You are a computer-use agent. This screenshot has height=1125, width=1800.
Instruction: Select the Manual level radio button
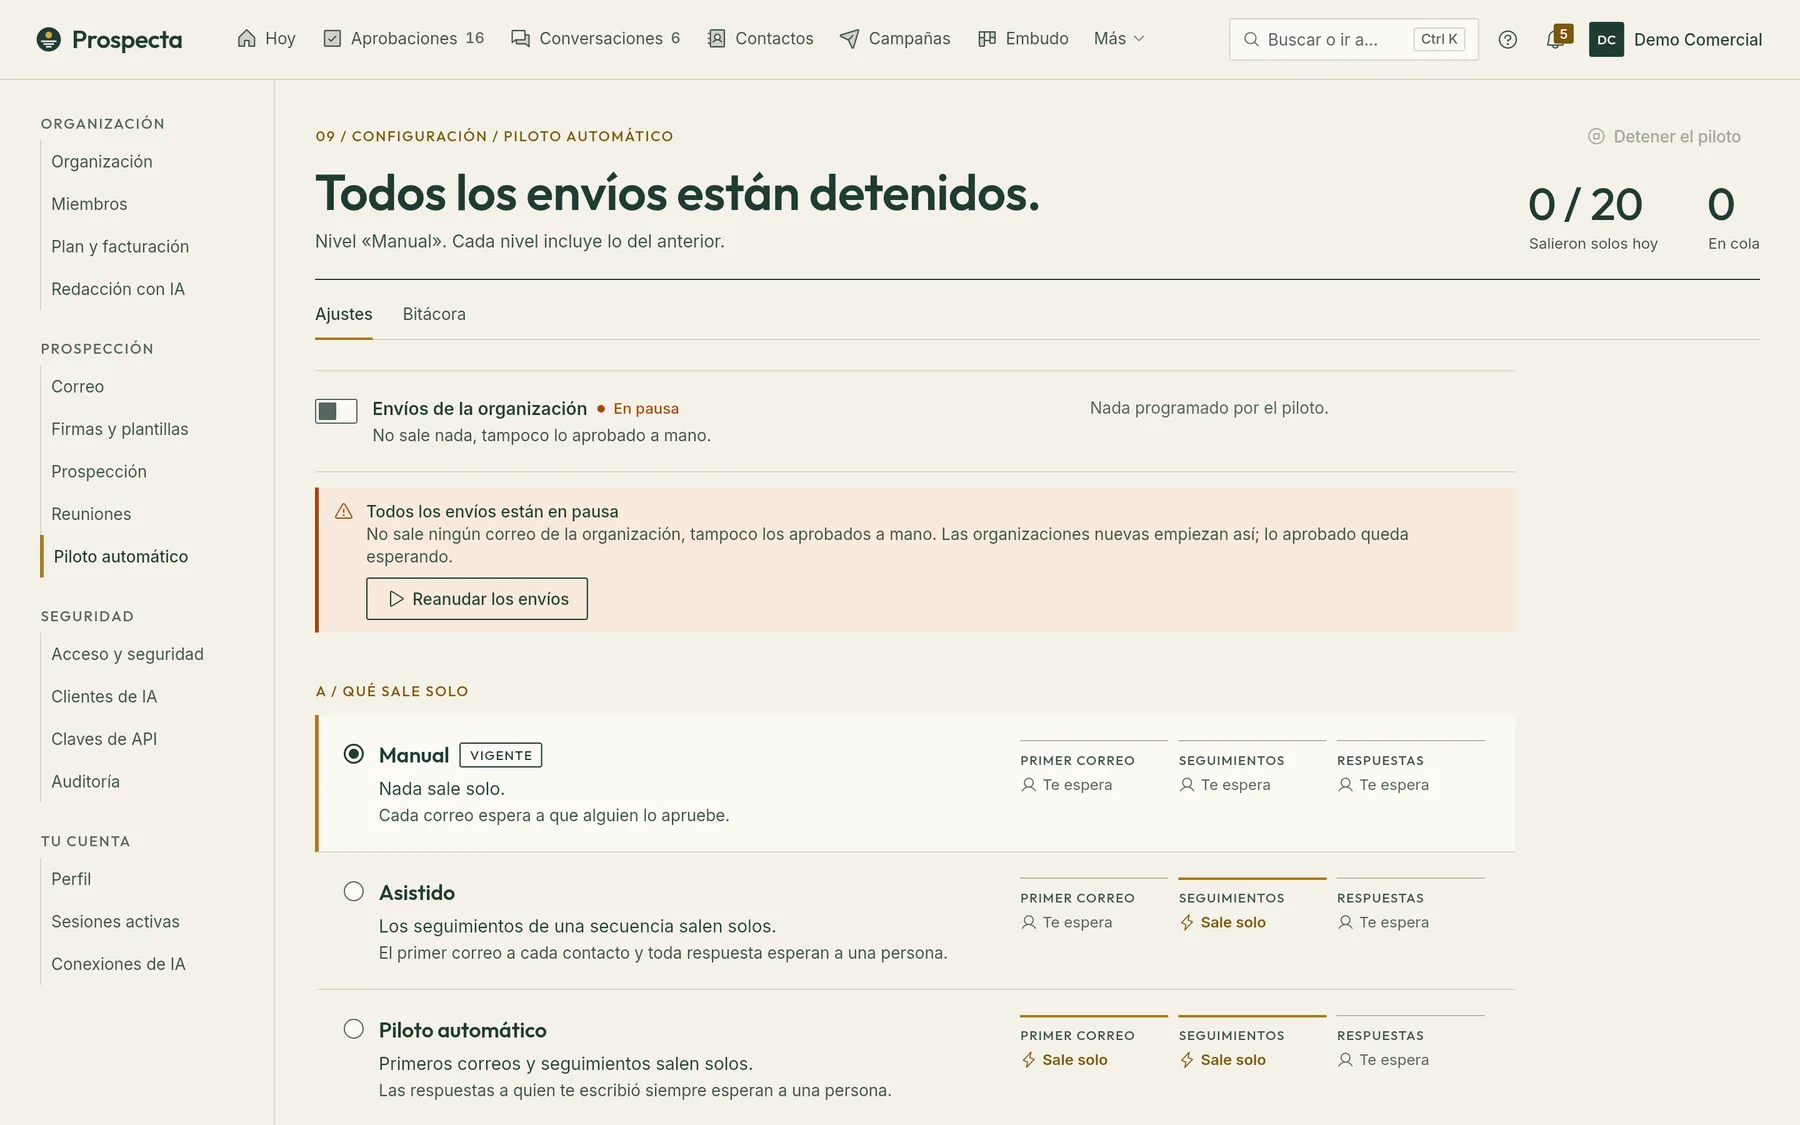354,754
